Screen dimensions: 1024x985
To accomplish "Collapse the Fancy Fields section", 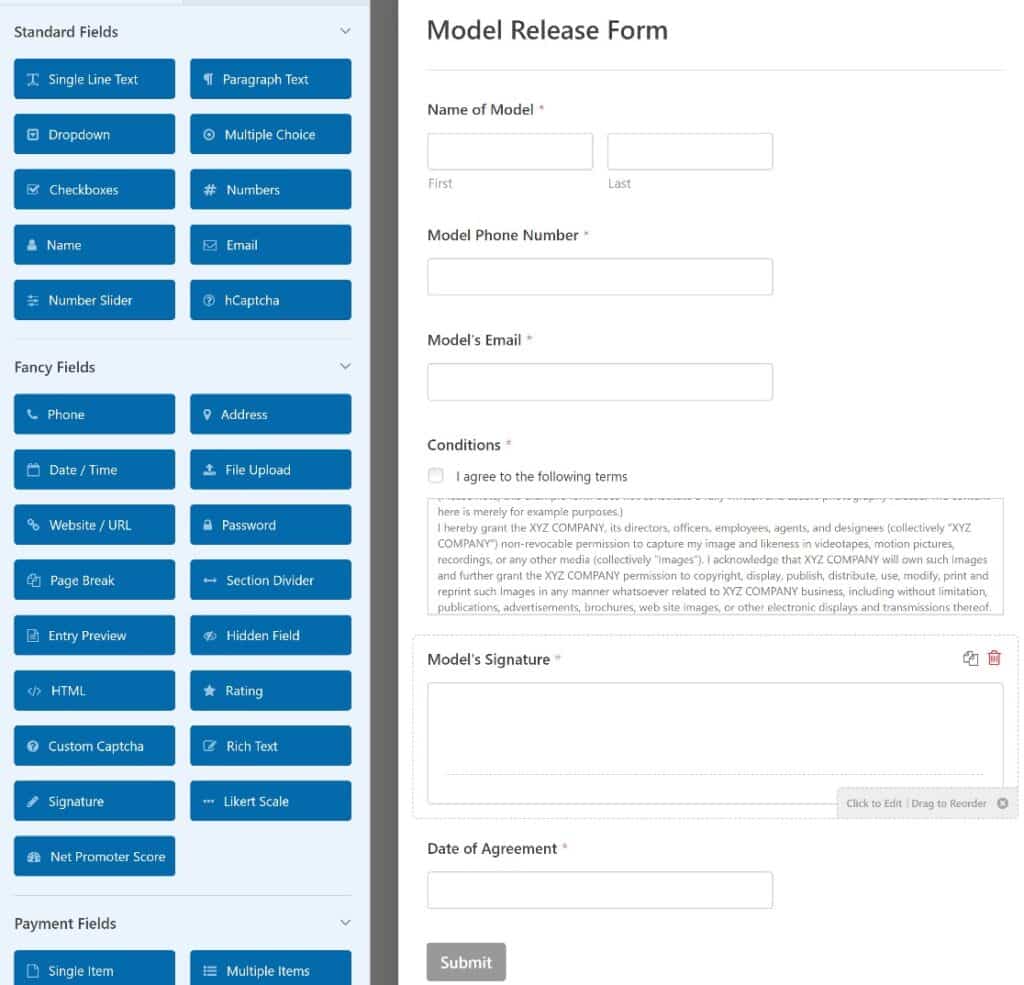I will coord(344,366).
